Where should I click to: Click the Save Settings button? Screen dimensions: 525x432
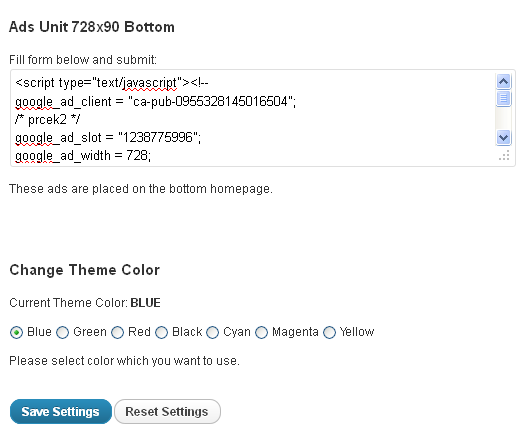tap(61, 412)
